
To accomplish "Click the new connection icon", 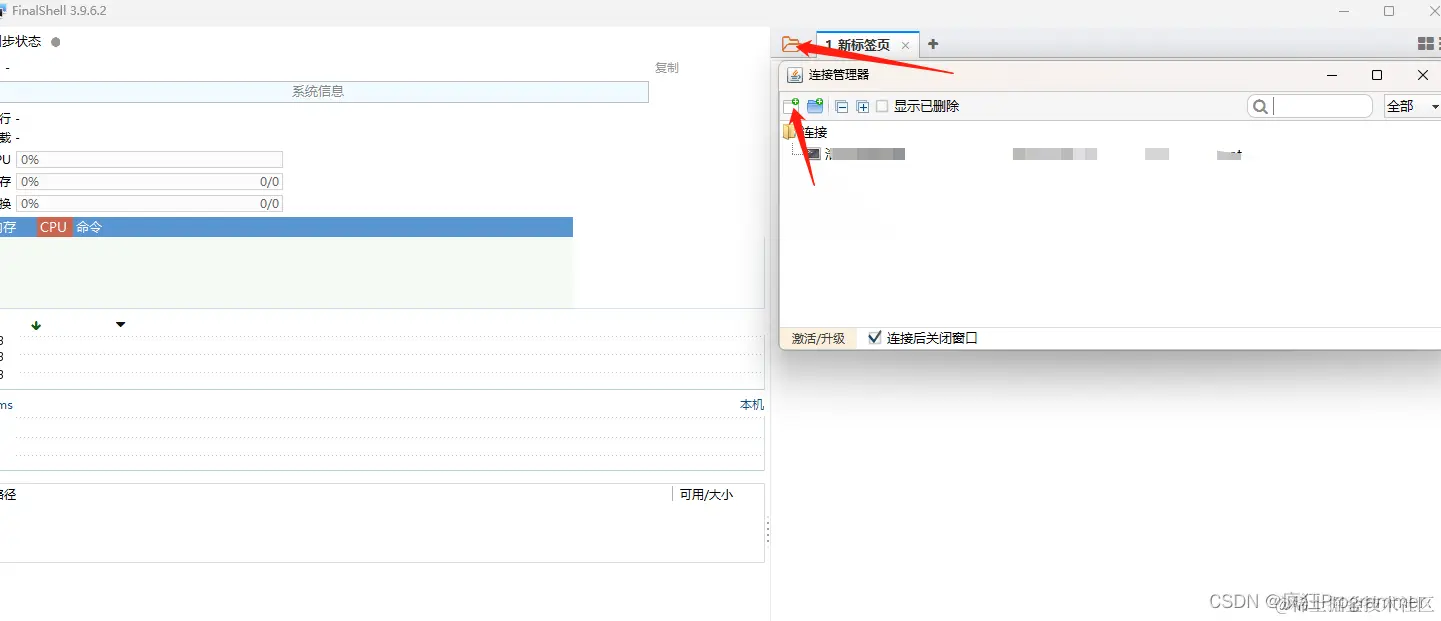I will [x=791, y=105].
